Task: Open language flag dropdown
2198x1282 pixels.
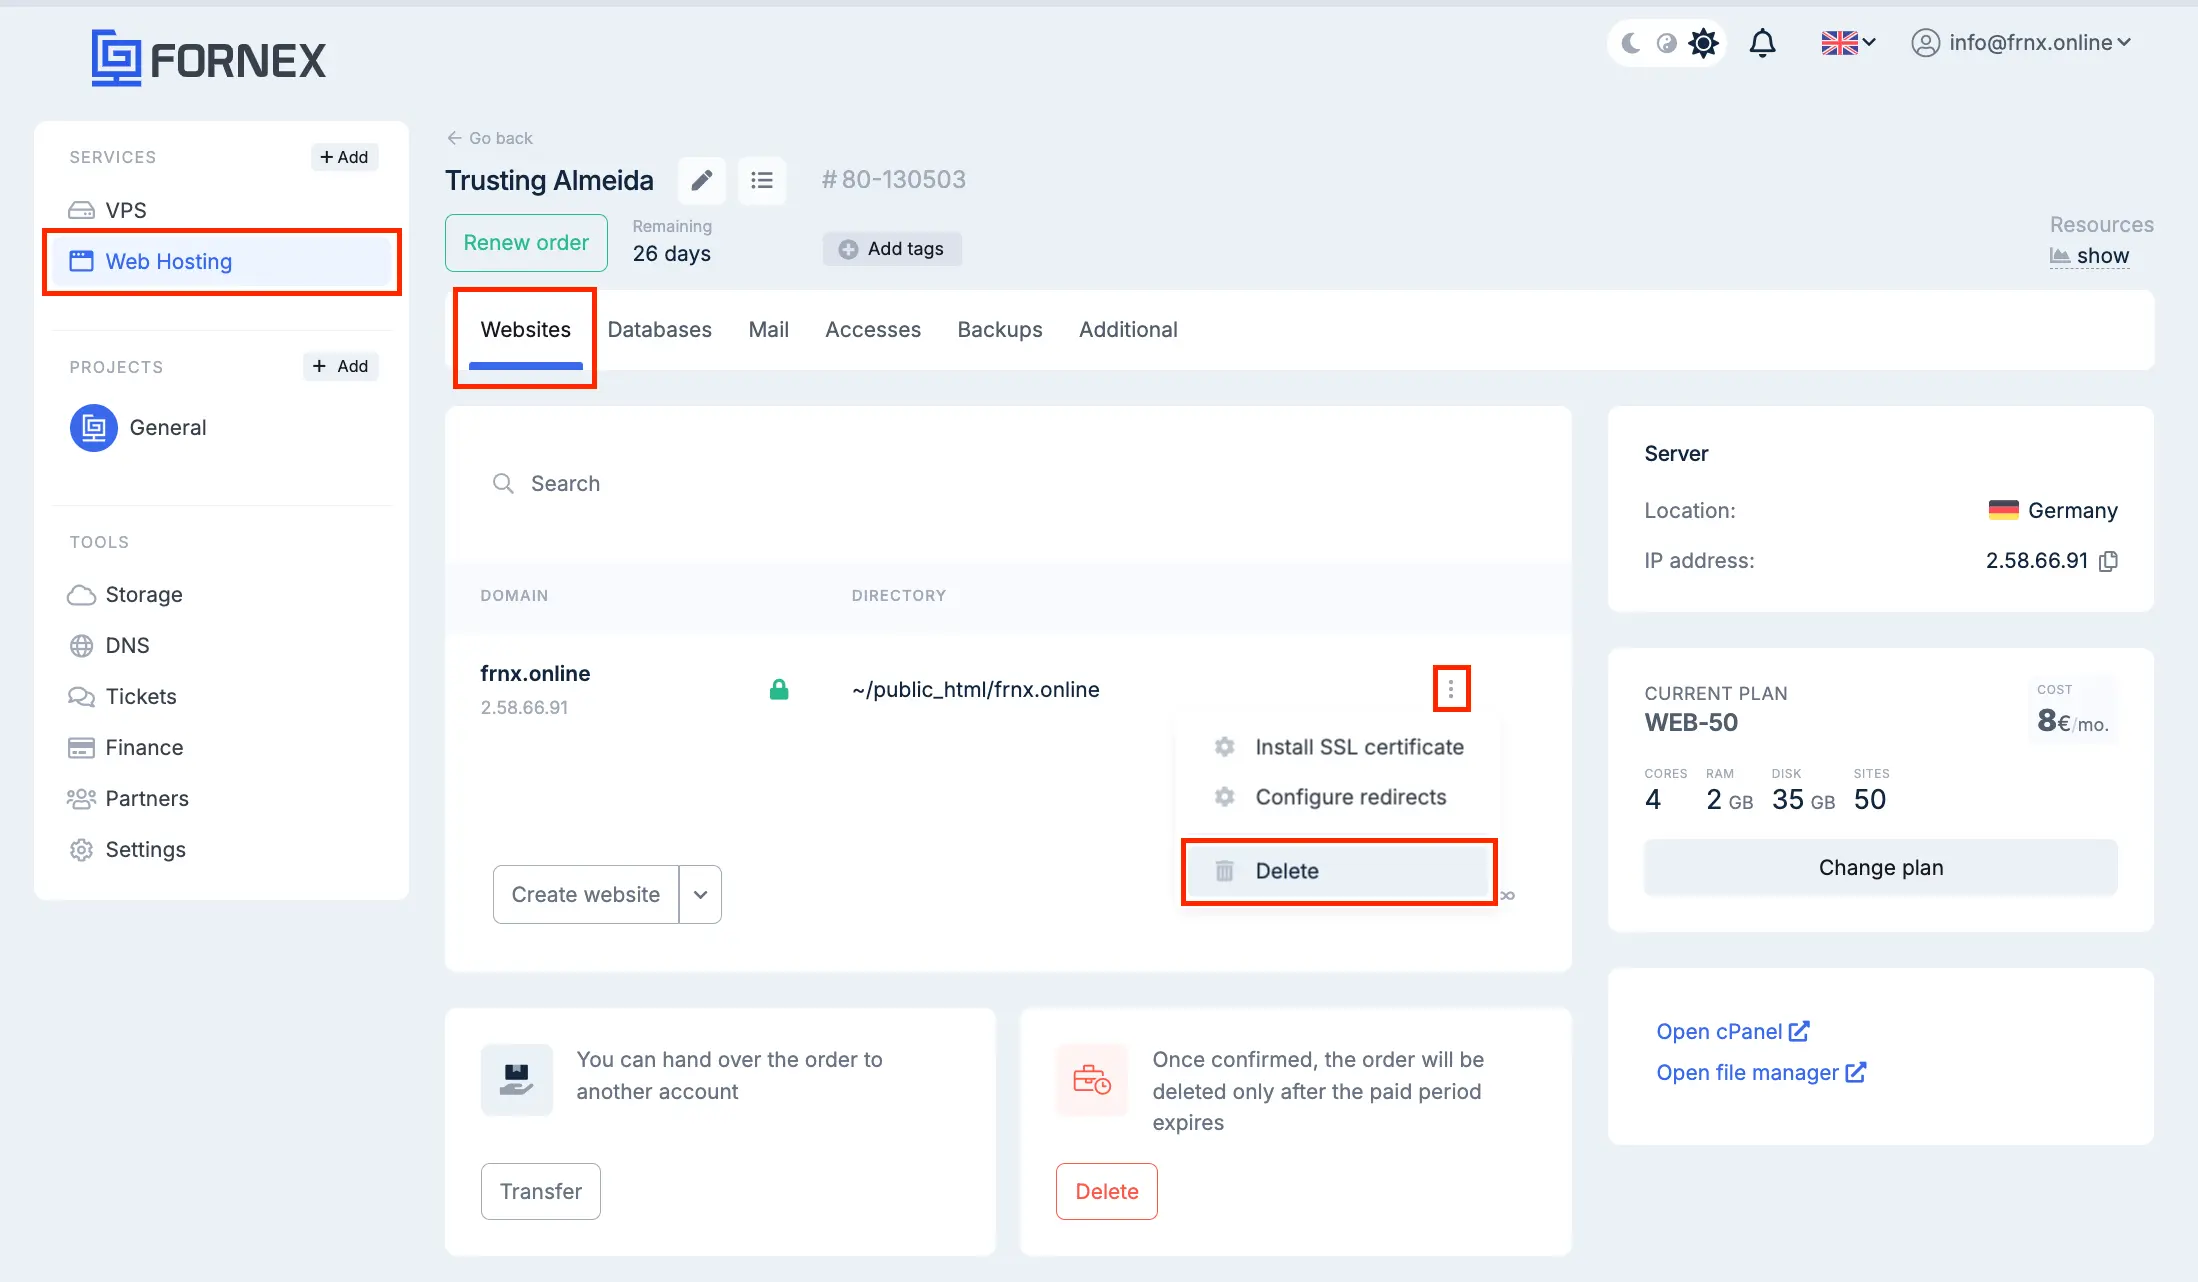Action: [x=1848, y=43]
